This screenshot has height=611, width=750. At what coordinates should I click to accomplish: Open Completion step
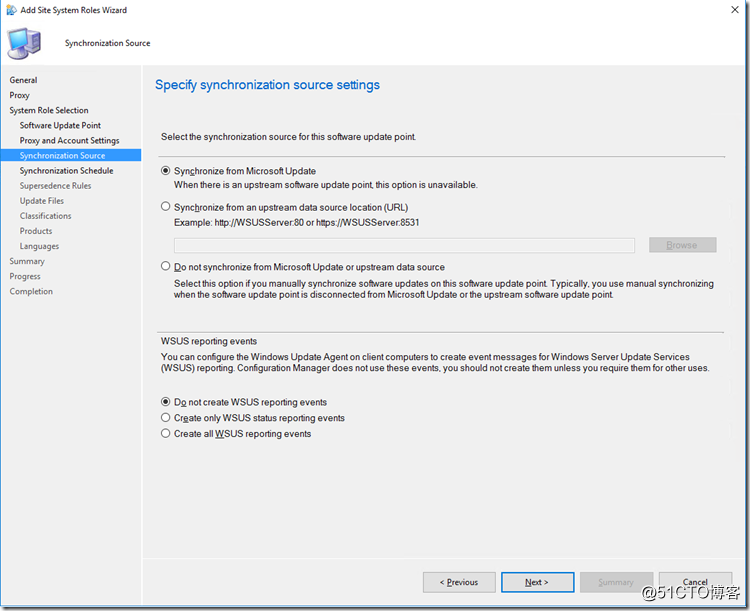pyautogui.click(x=31, y=291)
